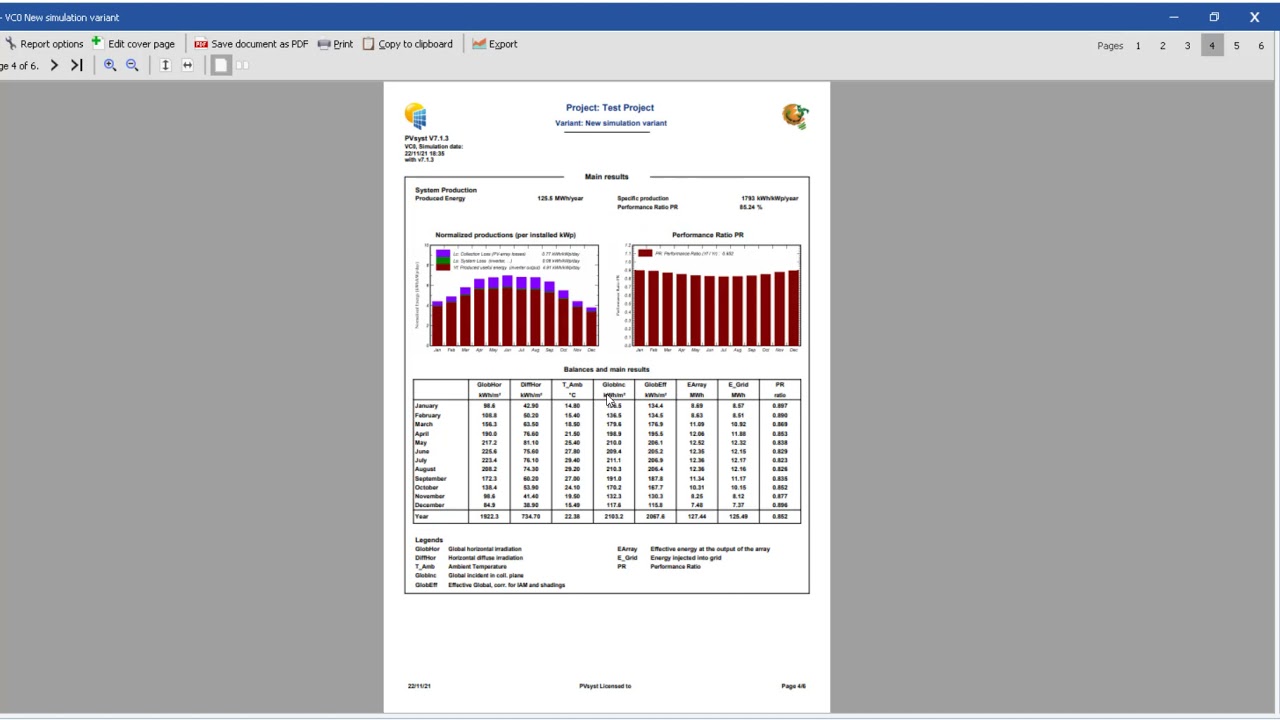The height and width of the screenshot is (720, 1280).
Task: Click 'Page 4/6' footer text
Action: tap(794, 686)
